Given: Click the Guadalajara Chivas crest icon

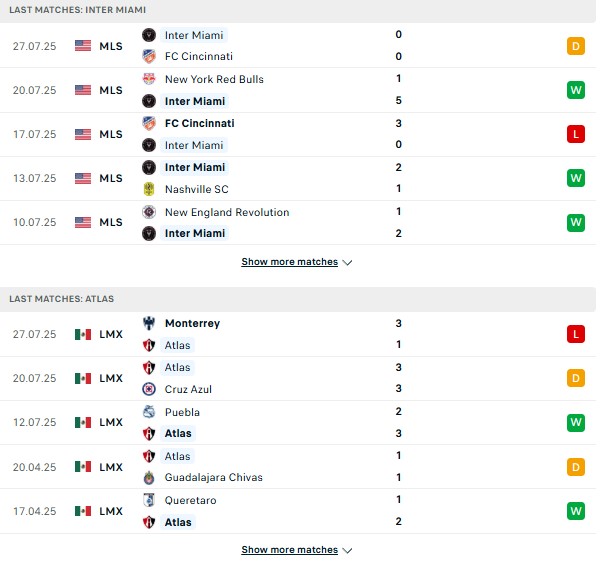Looking at the screenshot, I should (149, 477).
